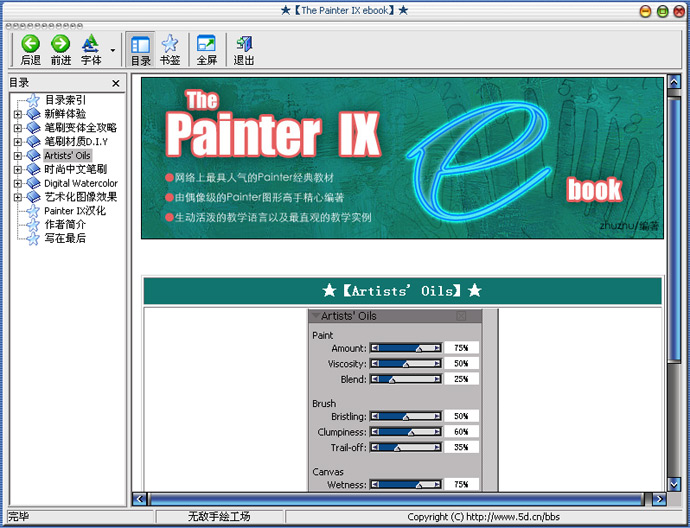This screenshot has width=690, height=528.
Task: Click the star icon beside 写在最后
Action: pyautogui.click(x=33, y=238)
